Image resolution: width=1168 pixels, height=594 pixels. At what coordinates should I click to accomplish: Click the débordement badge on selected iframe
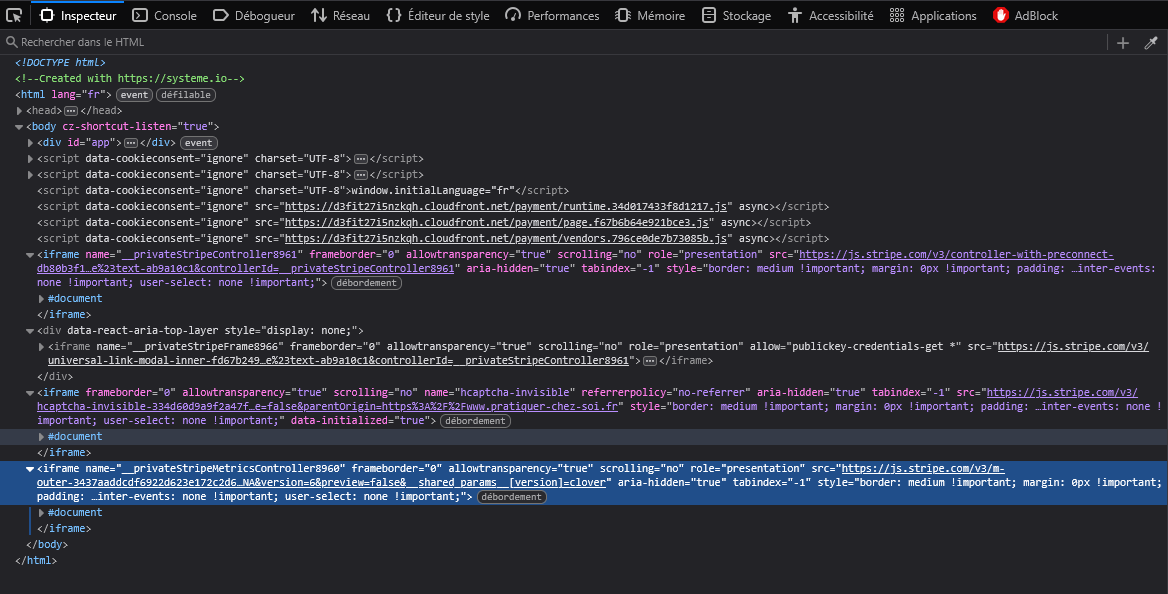511,497
